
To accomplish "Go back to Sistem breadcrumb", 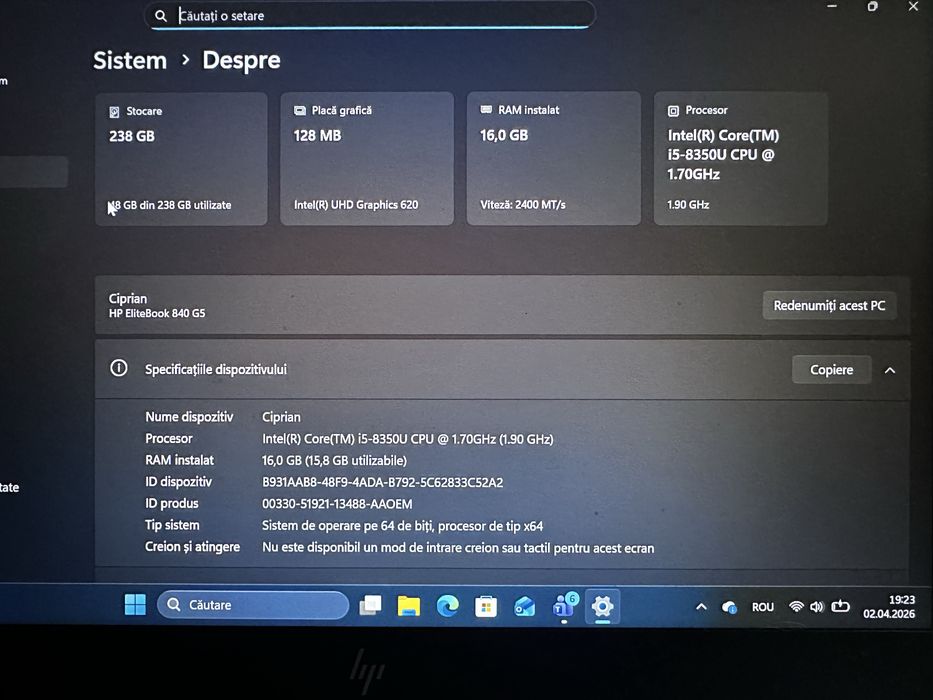I will tap(130, 61).
